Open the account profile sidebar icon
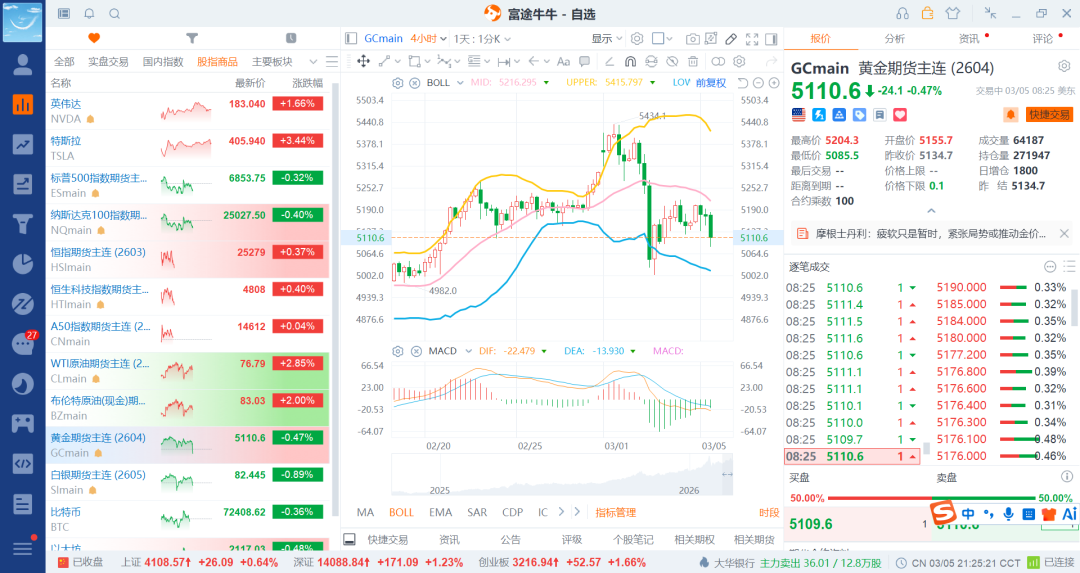The height and width of the screenshot is (573, 1080). point(23,65)
